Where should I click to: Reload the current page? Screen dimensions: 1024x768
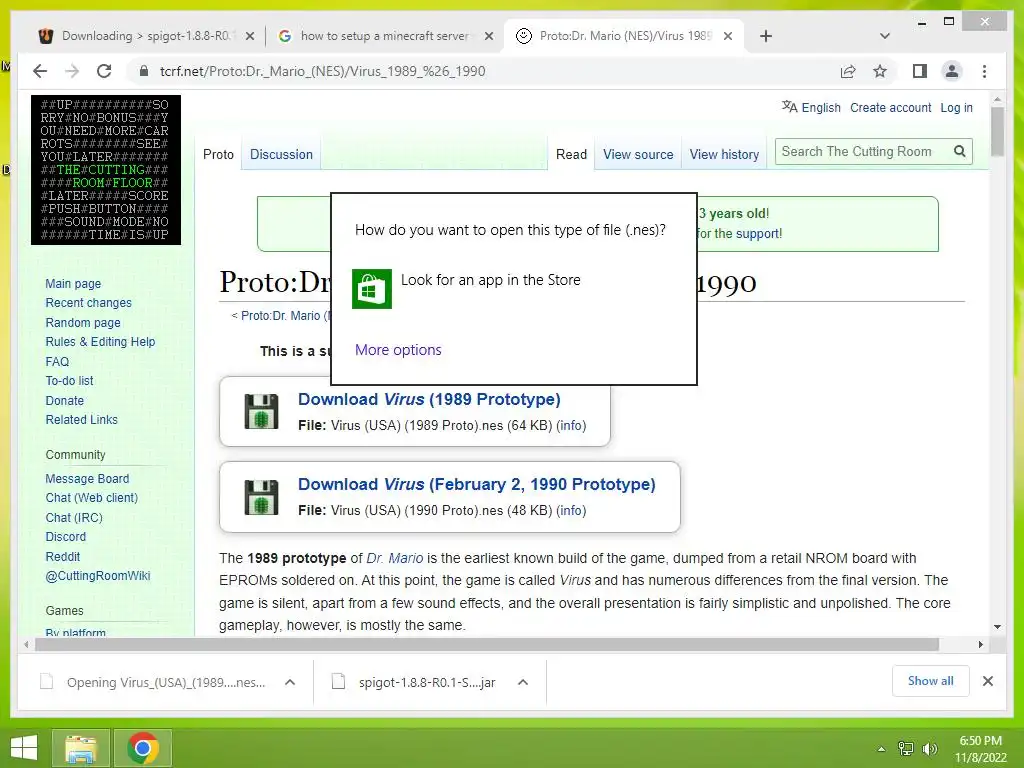tap(104, 71)
